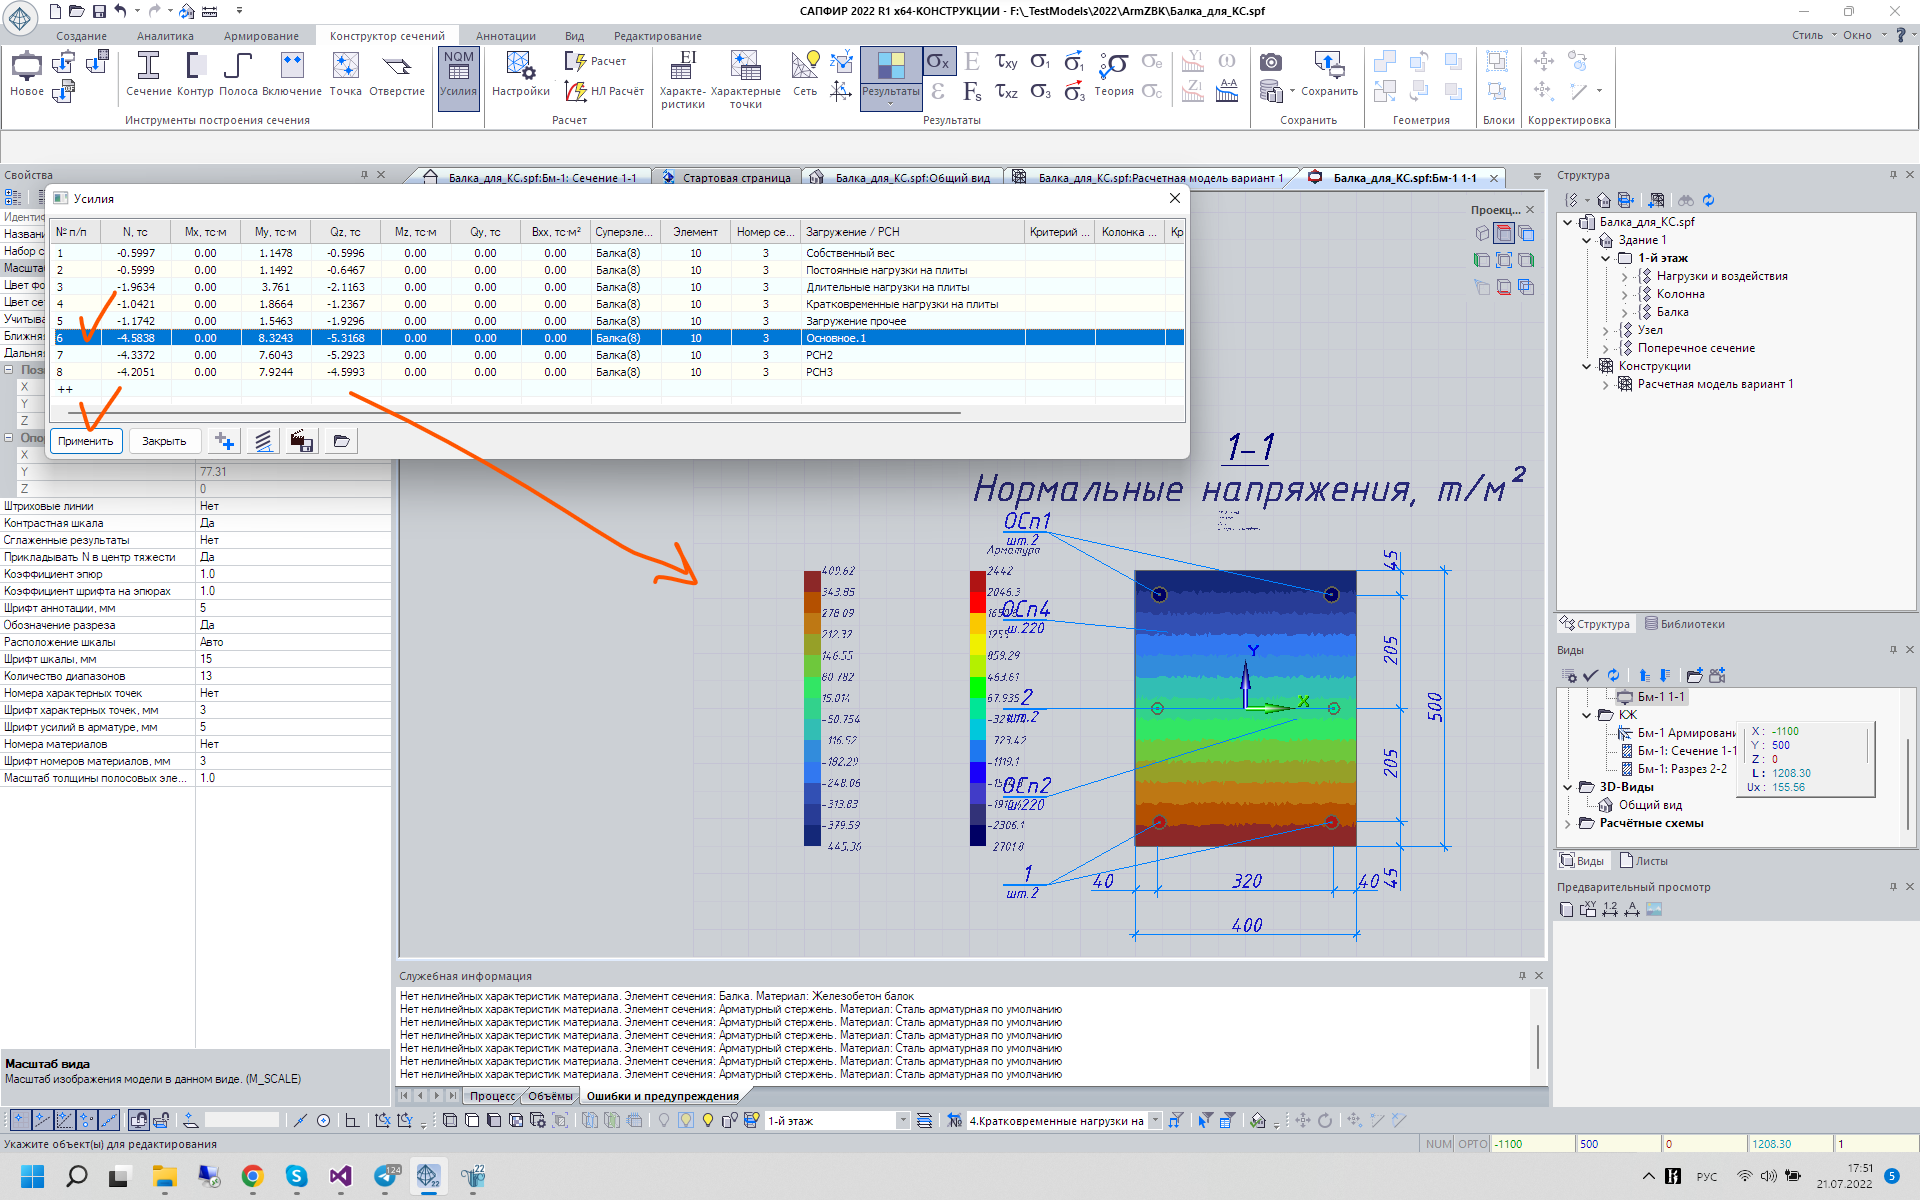Image resolution: width=1920 pixels, height=1200 pixels.
Task: Expand the Колонна tree node
Action: (1624, 294)
